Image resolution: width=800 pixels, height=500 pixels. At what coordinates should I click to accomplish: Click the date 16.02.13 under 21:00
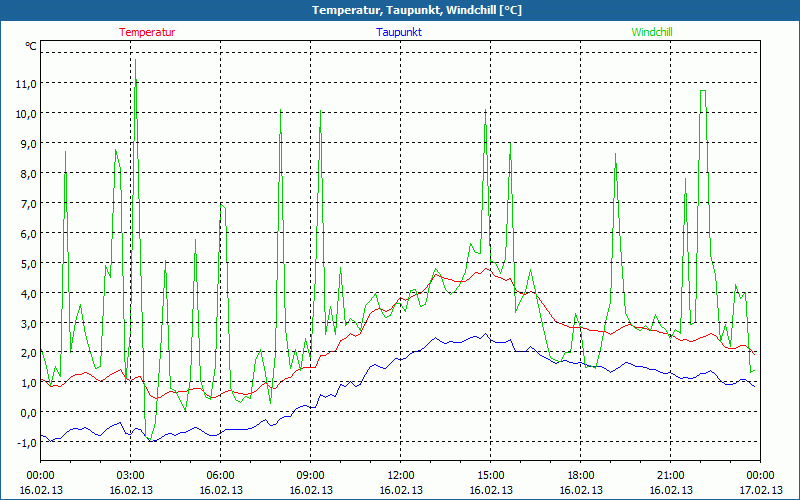coord(670,490)
